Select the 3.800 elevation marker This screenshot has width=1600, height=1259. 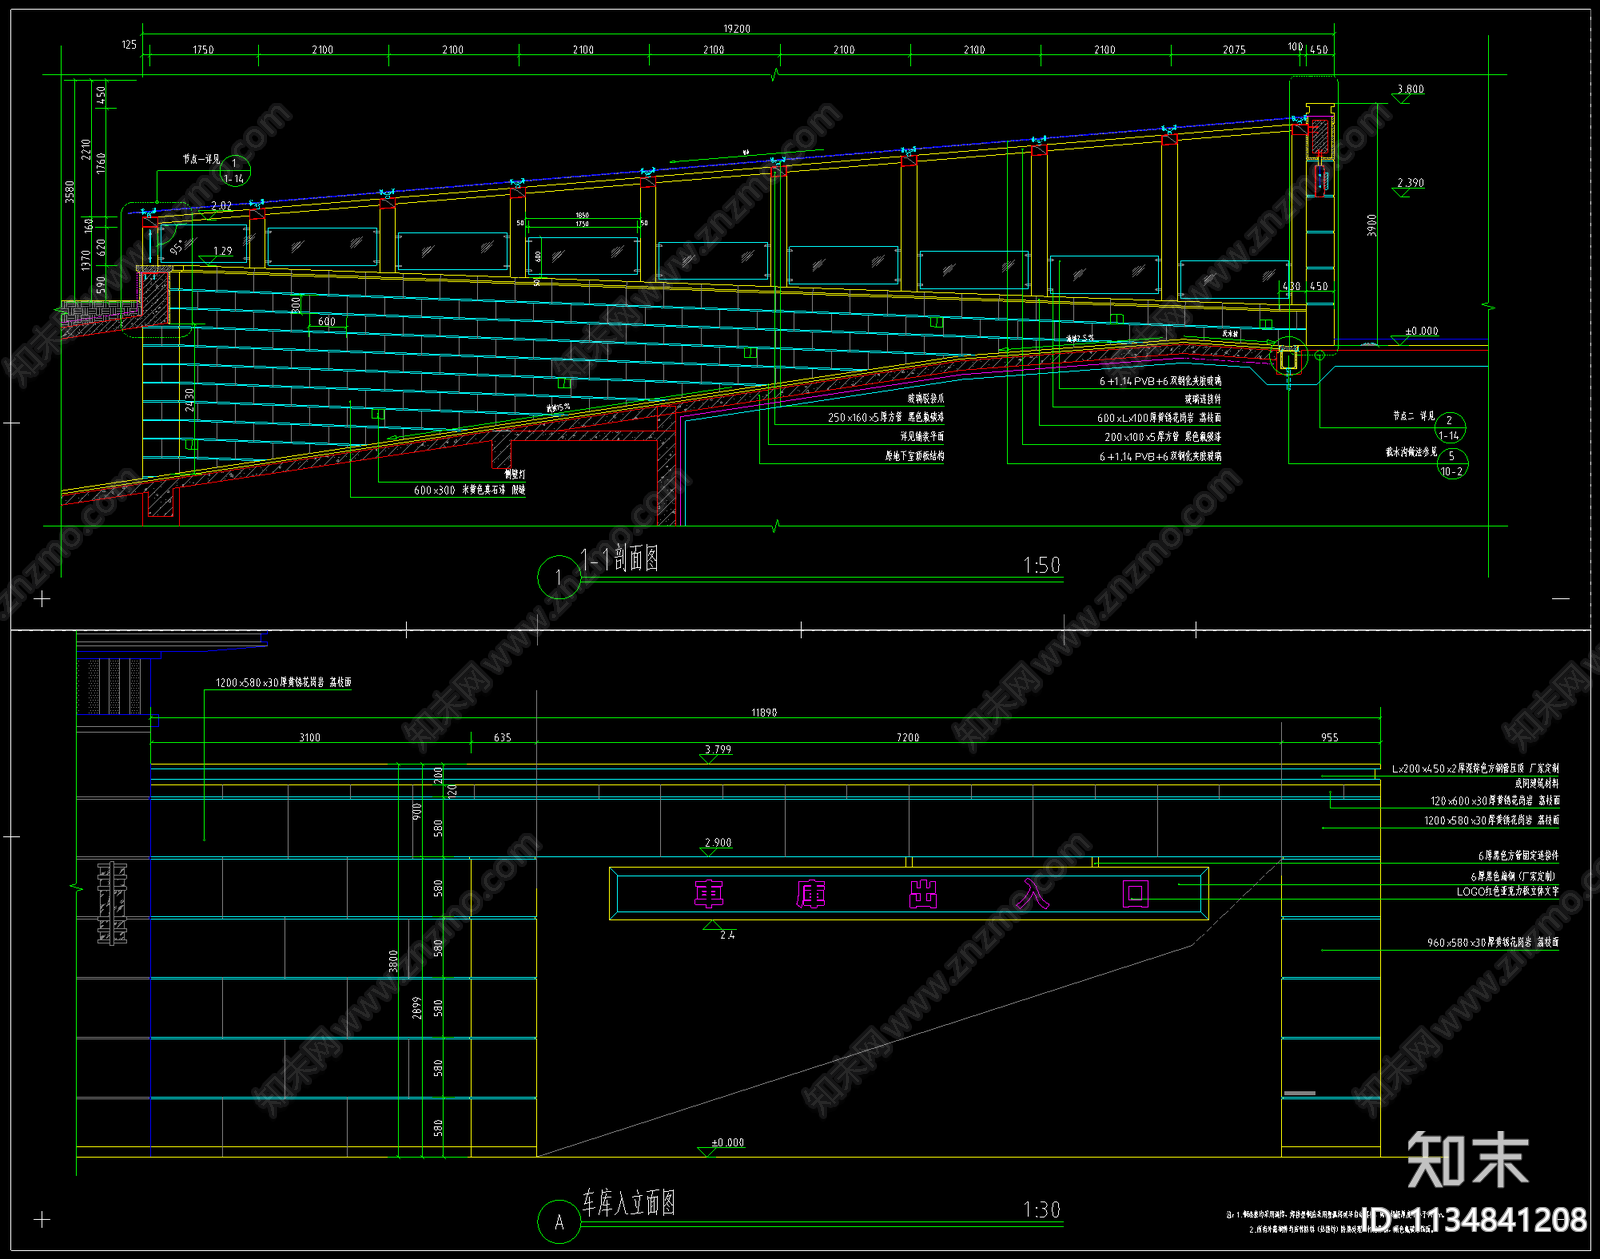click(1410, 90)
